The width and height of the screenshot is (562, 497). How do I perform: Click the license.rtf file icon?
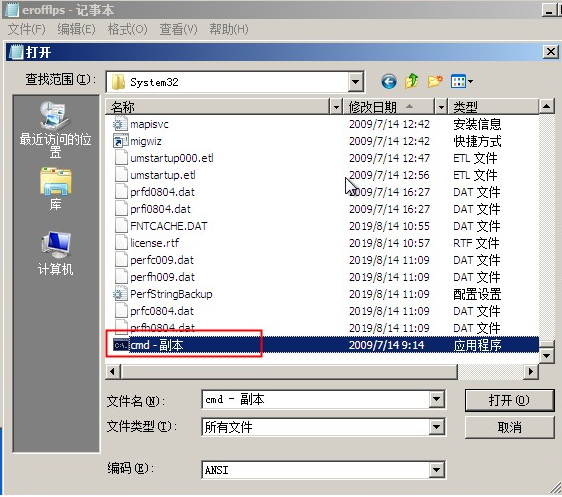tap(121, 243)
